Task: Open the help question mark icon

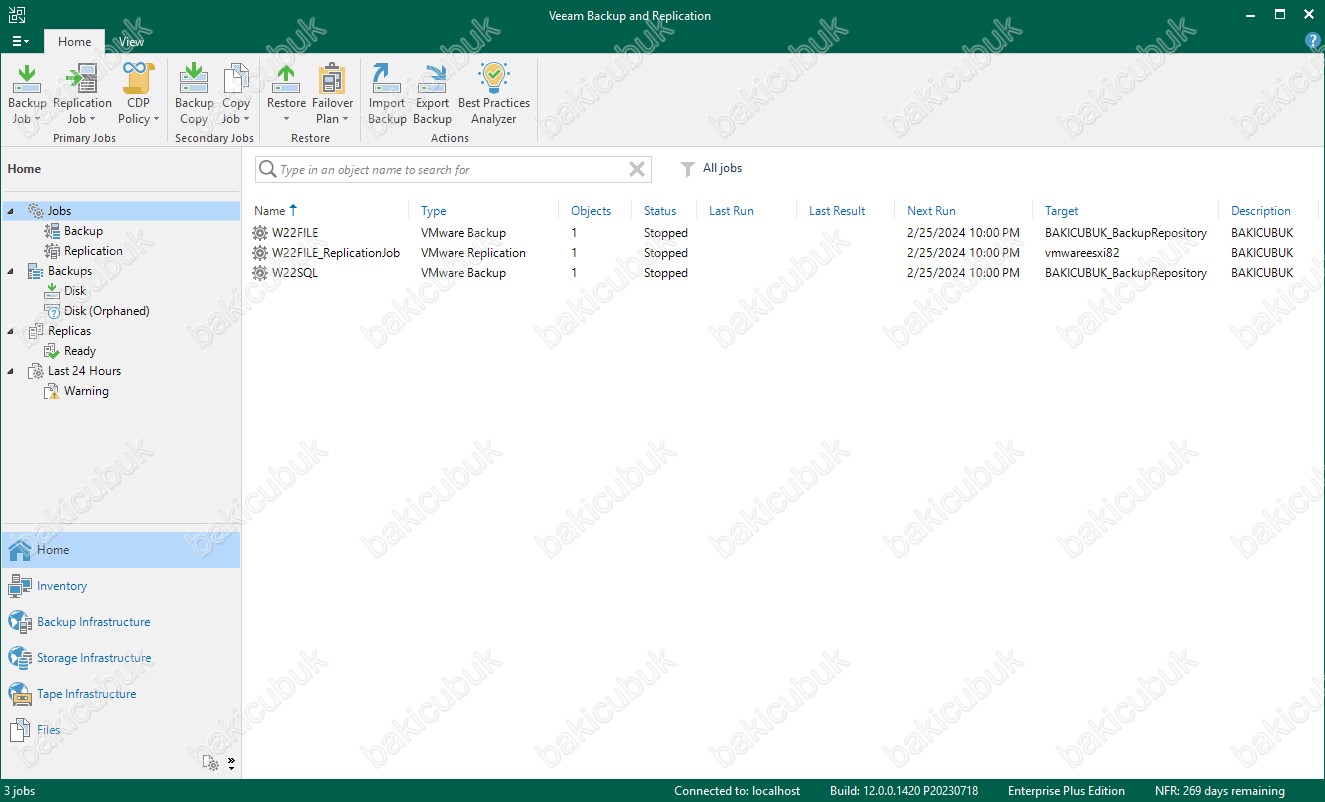Action: coord(1314,41)
